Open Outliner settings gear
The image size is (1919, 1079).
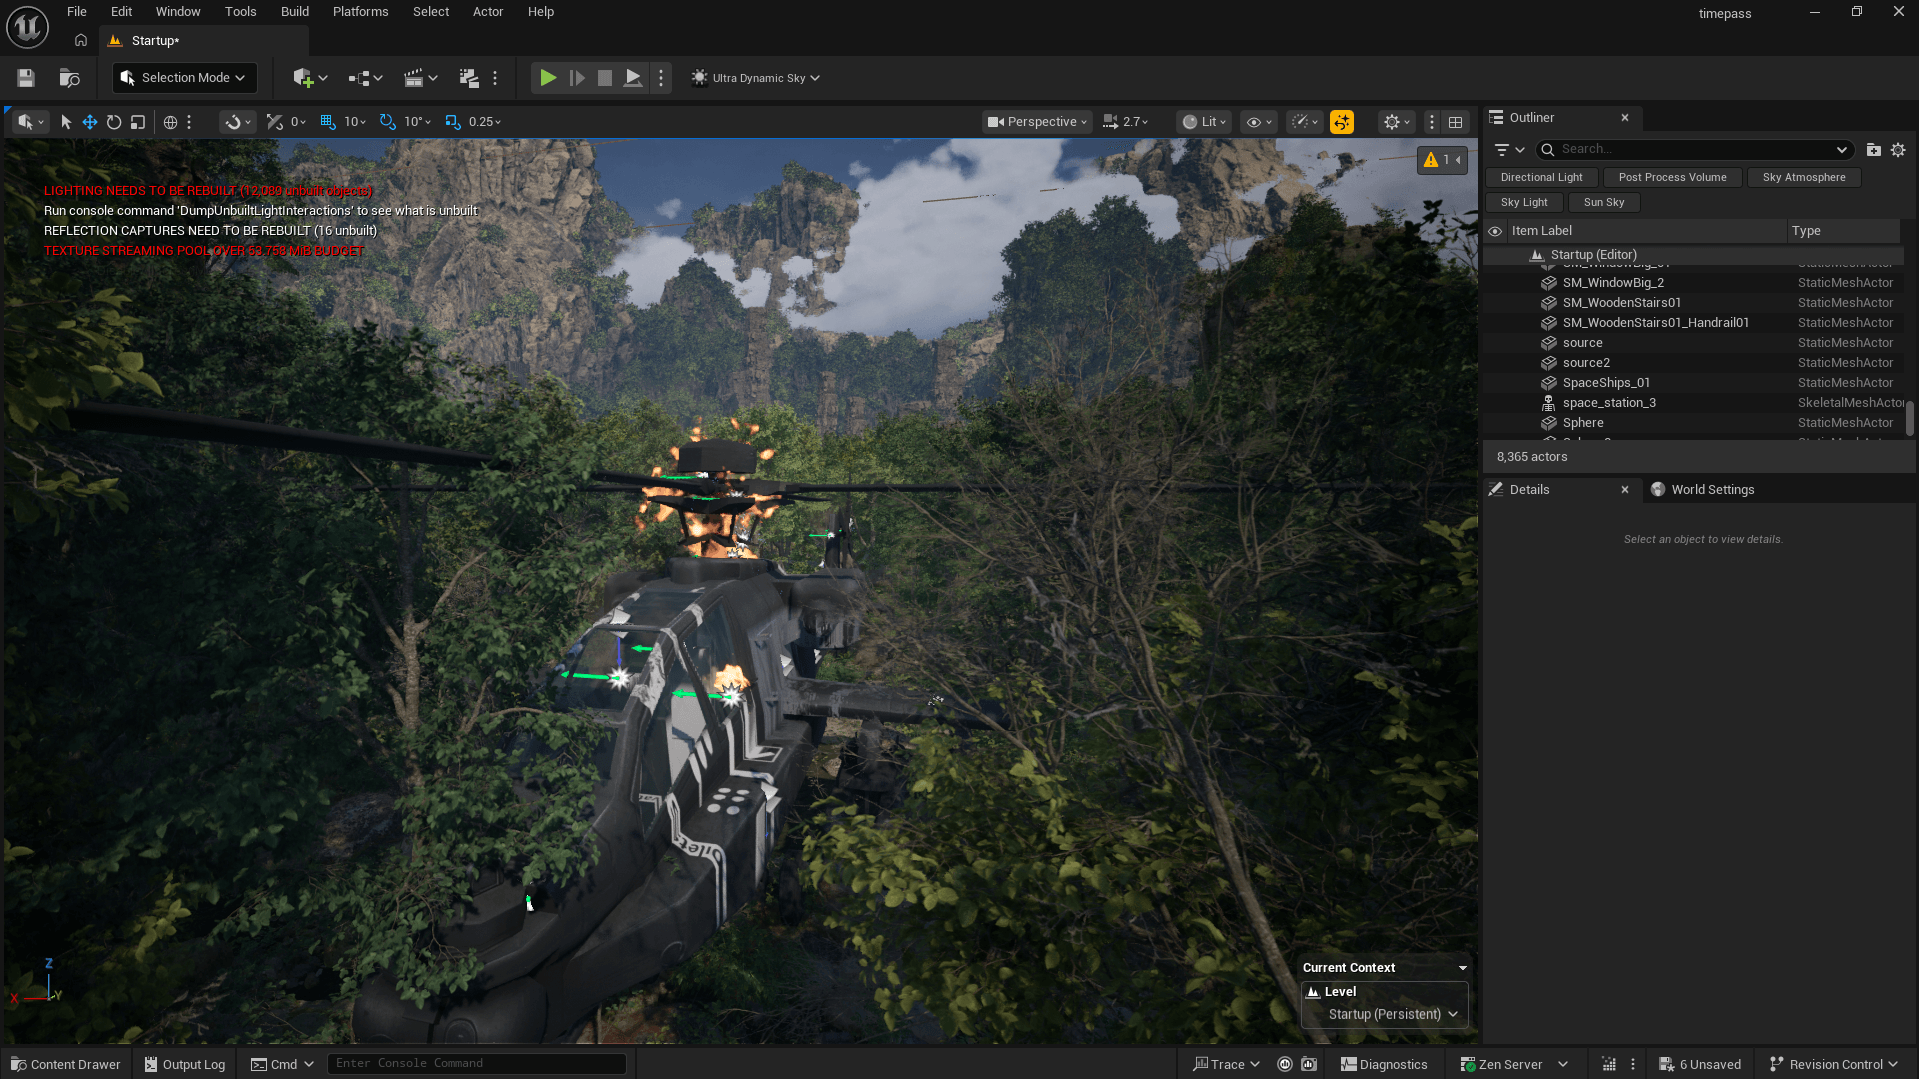[1898, 150]
